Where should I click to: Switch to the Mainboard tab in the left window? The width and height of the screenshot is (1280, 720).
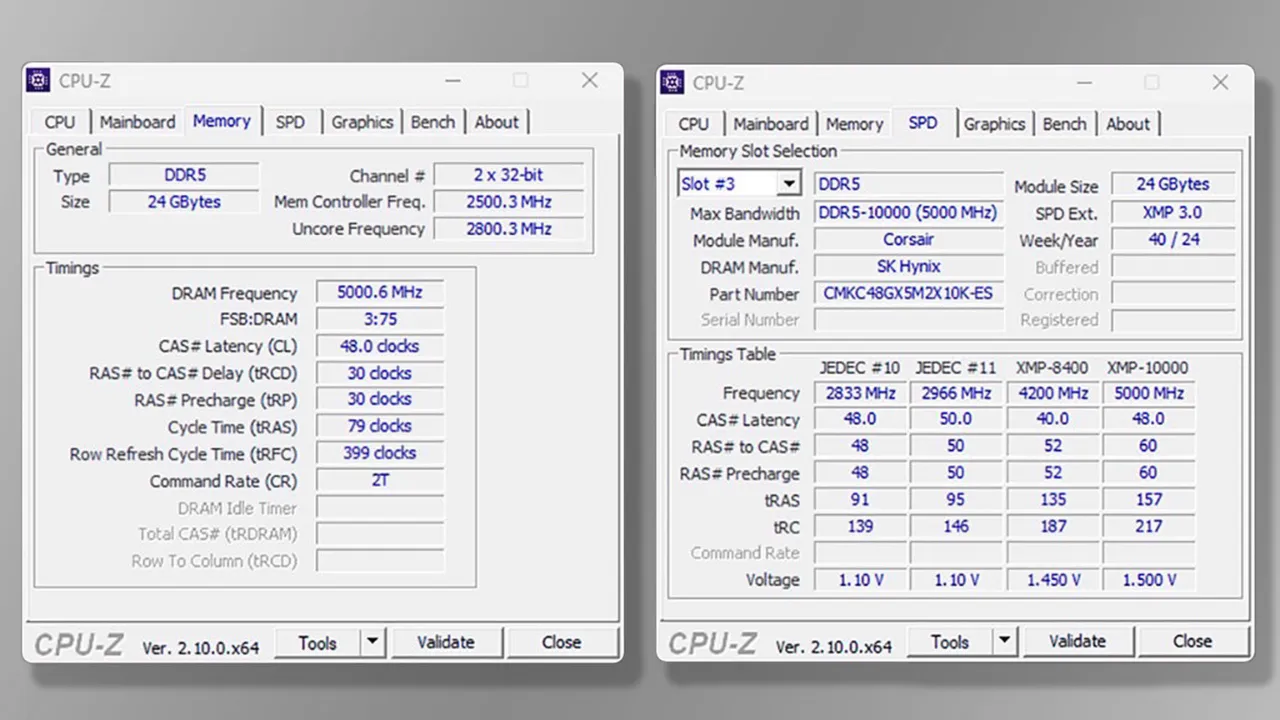pos(137,122)
